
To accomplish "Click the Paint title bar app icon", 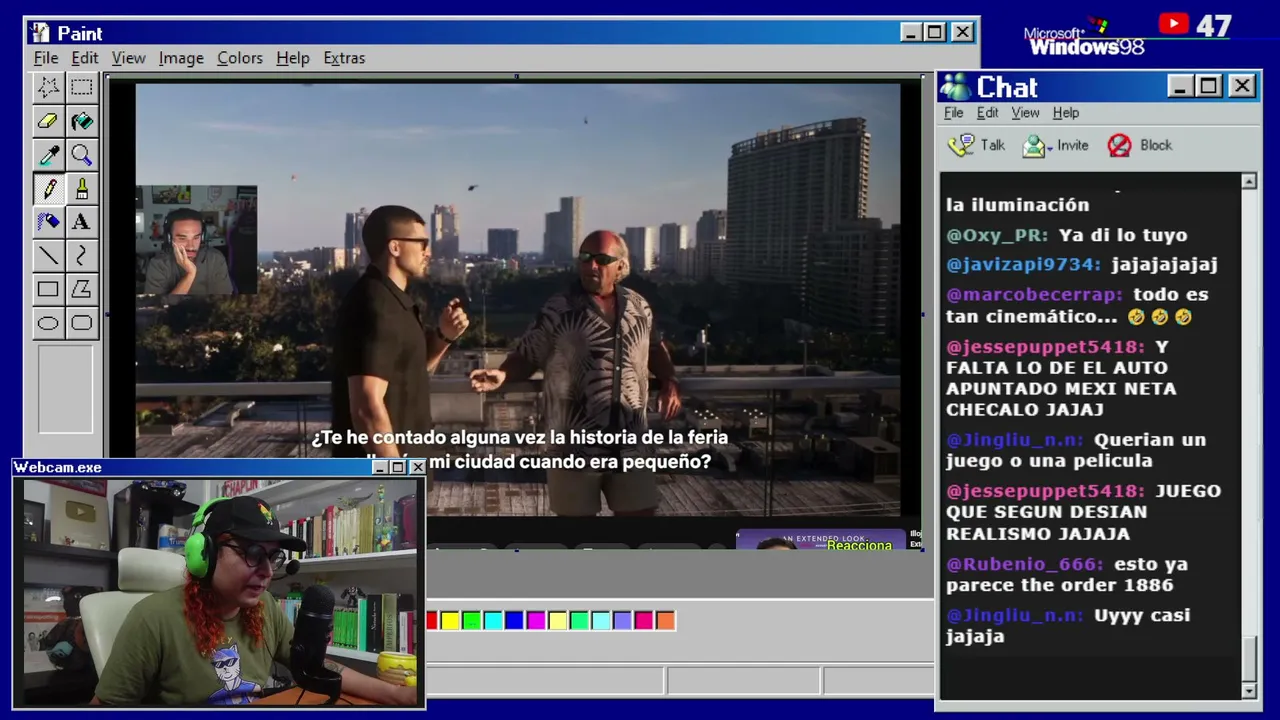I will [40, 33].
